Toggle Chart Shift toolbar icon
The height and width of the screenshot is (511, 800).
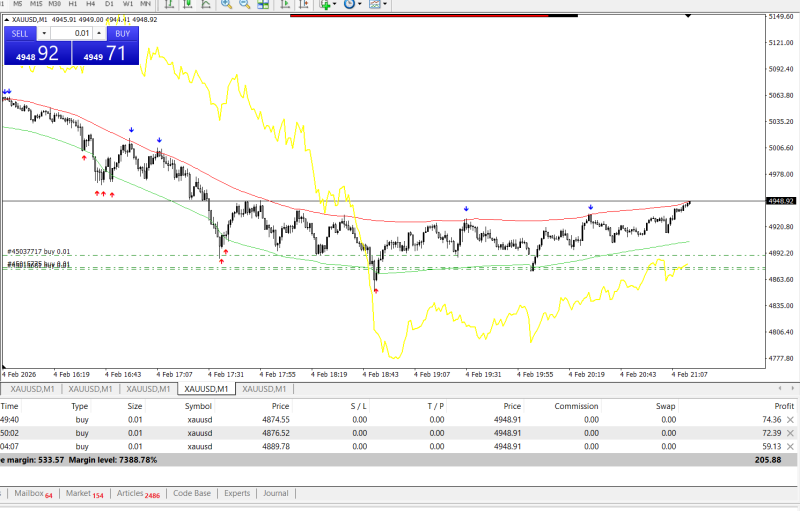point(304,4)
